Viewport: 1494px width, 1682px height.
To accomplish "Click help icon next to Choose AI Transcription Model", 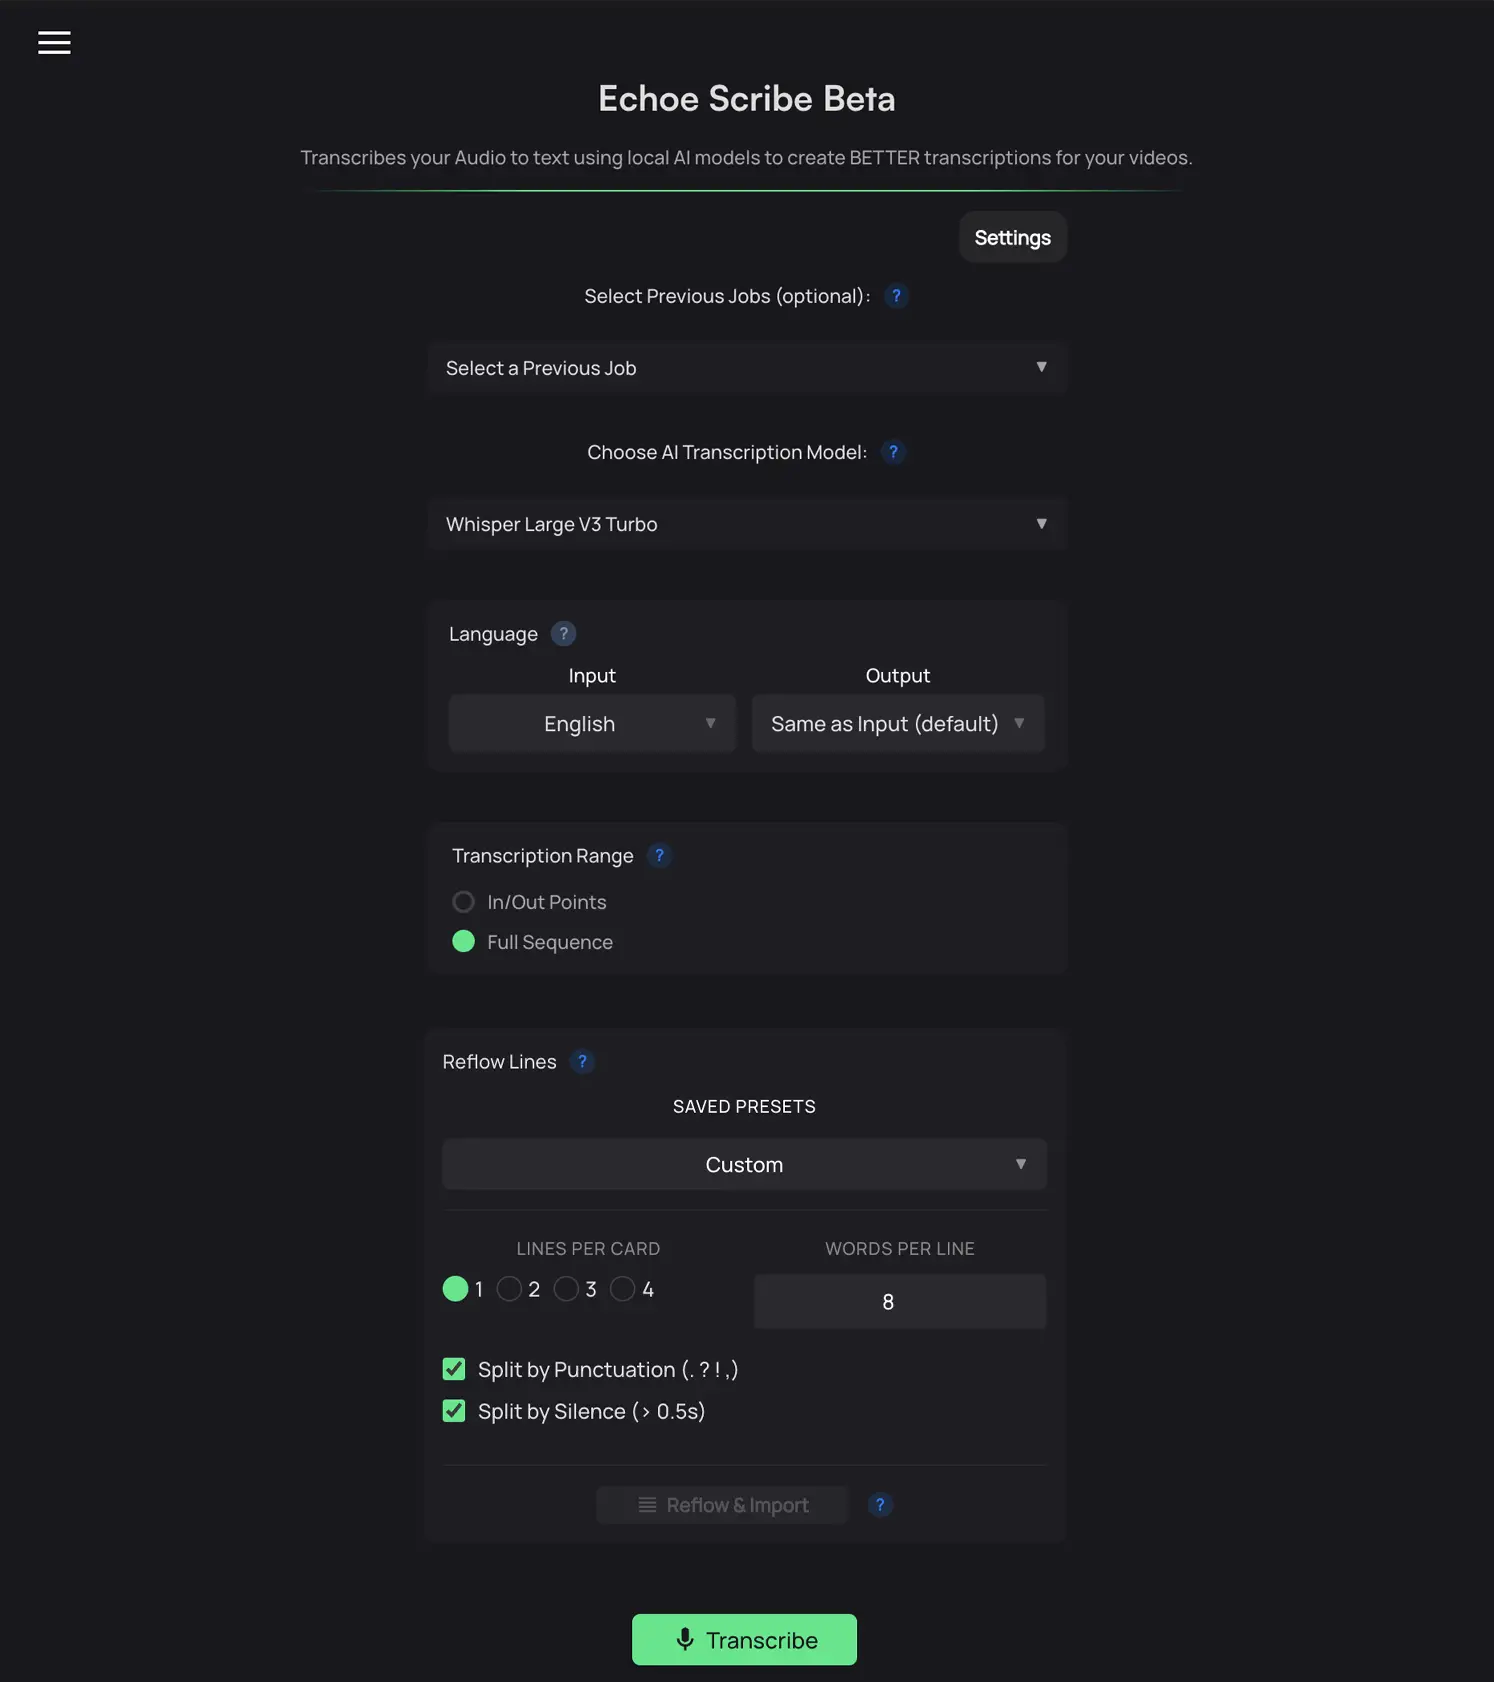I will [893, 452].
